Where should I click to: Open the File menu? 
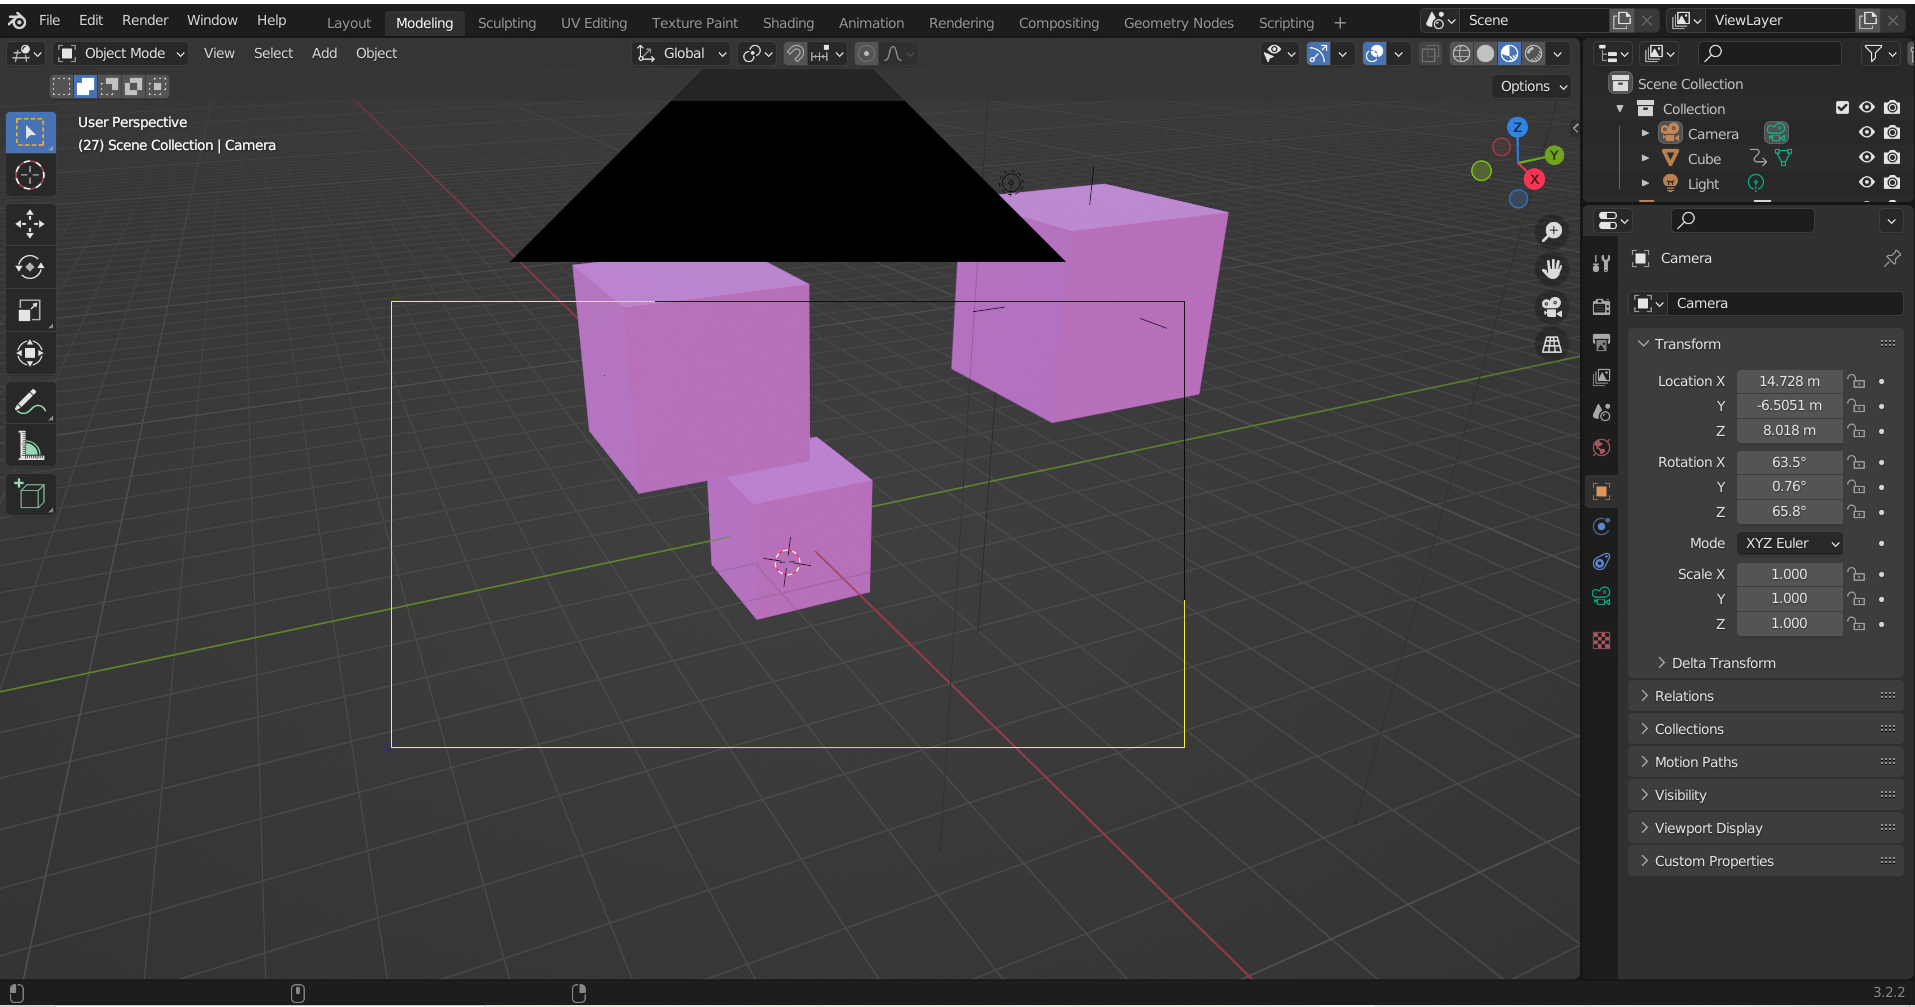coord(49,20)
